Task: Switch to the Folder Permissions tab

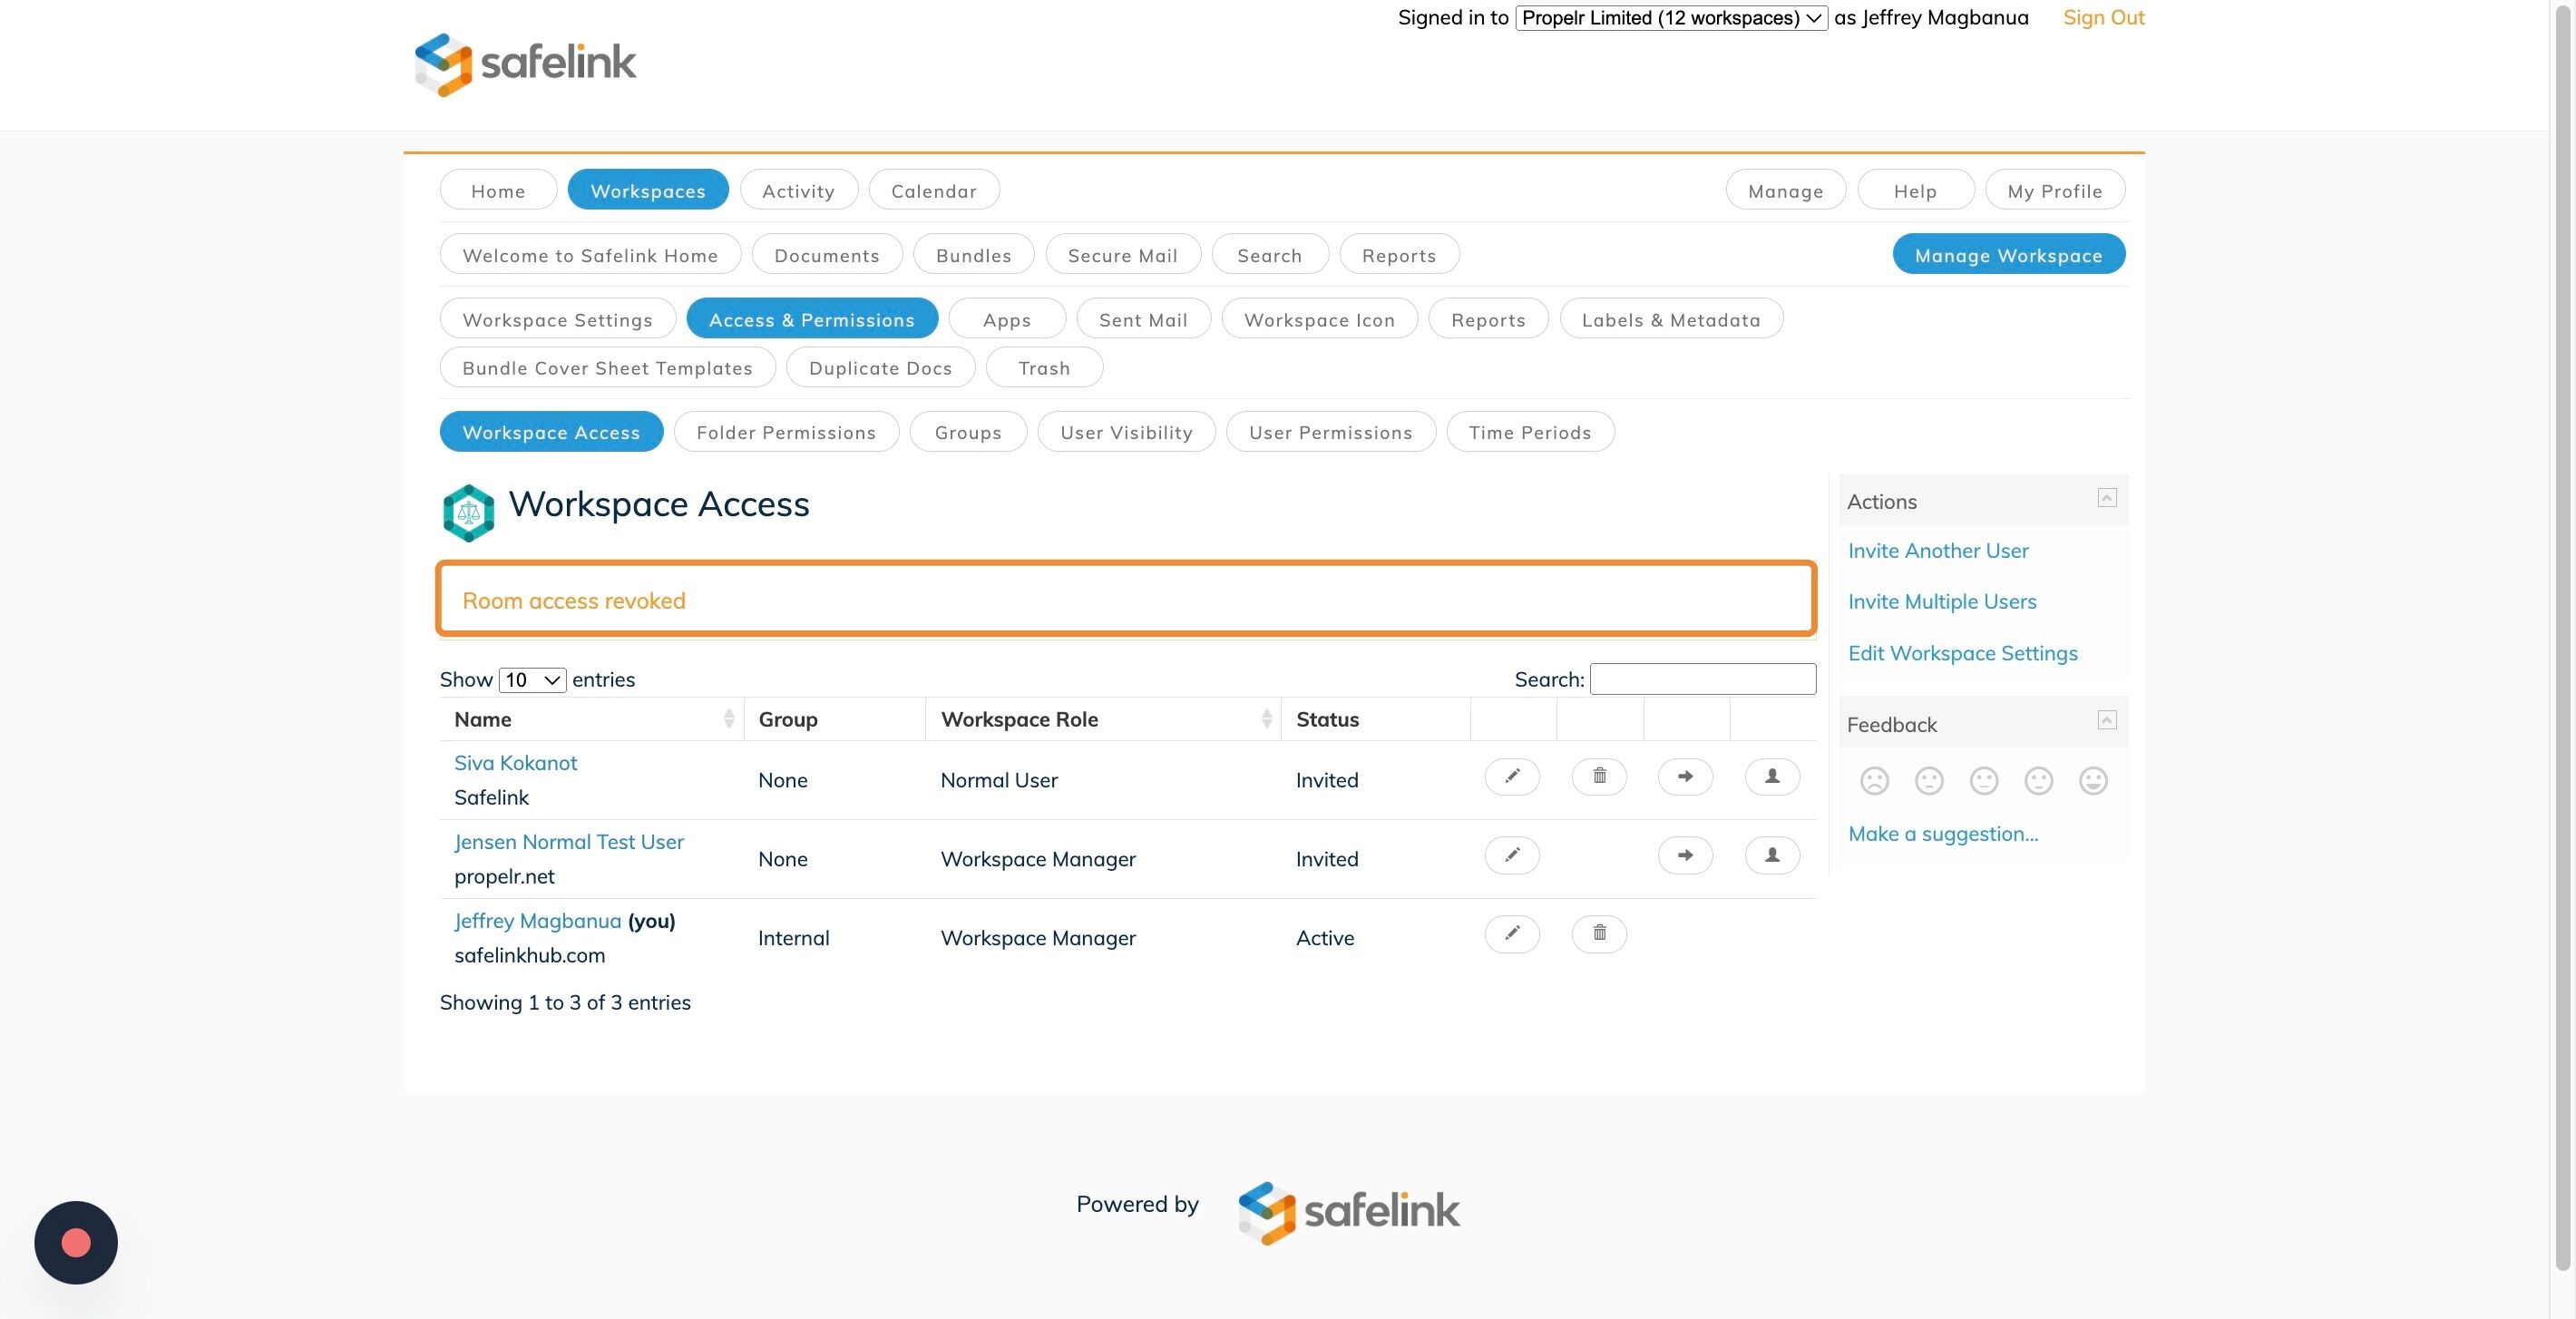Action: click(x=786, y=432)
